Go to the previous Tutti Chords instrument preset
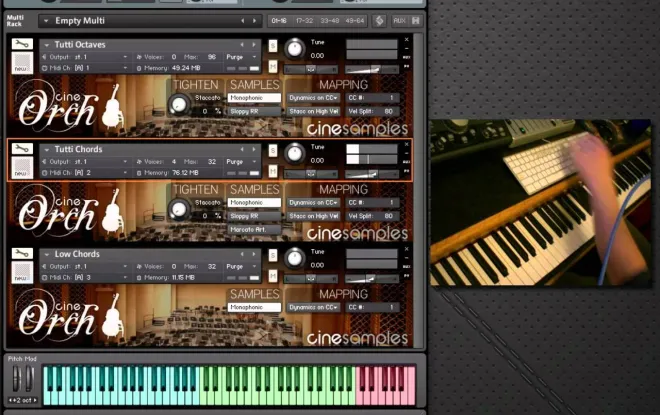The image size is (660, 415). click(242, 149)
